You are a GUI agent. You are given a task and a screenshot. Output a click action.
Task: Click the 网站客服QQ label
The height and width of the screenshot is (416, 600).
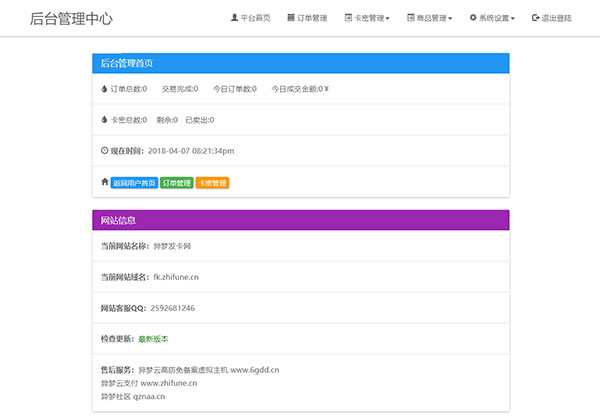pyautogui.click(x=124, y=308)
